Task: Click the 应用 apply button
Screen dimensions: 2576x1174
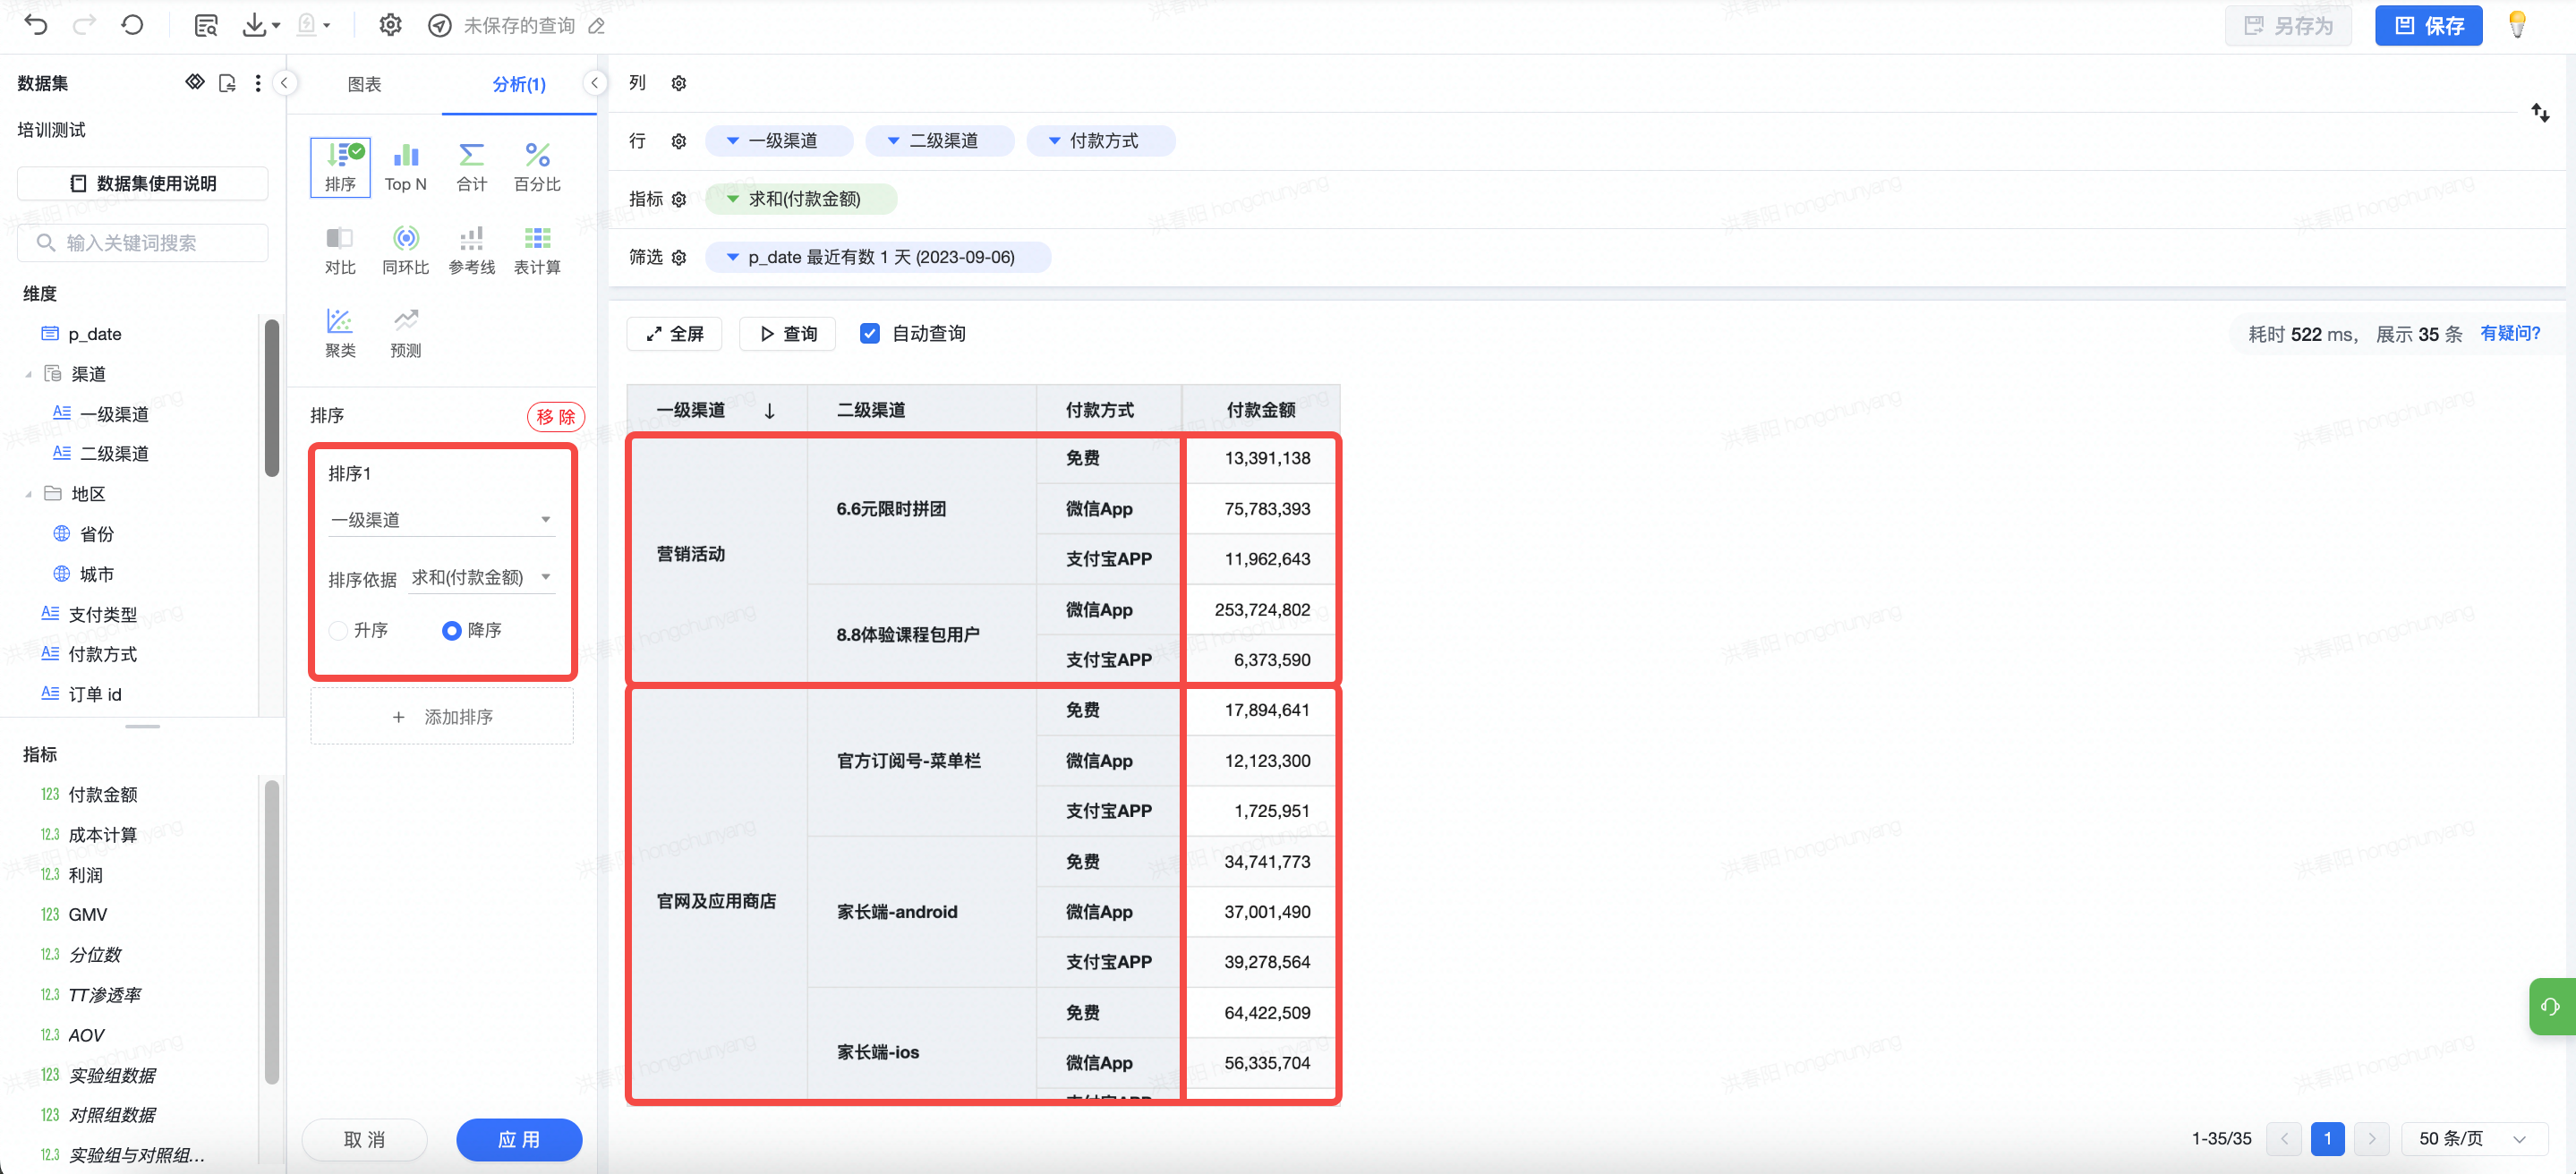Action: (x=519, y=1139)
